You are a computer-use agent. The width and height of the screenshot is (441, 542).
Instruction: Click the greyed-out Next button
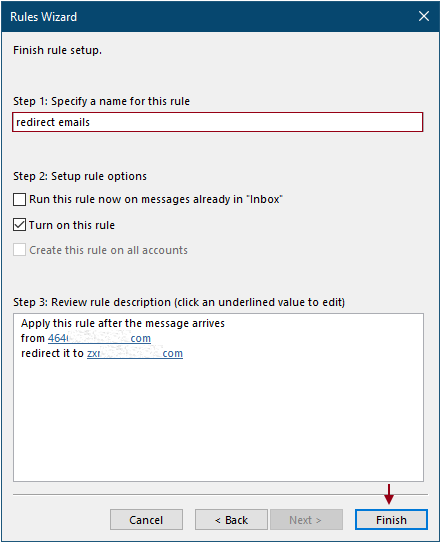[306, 520]
